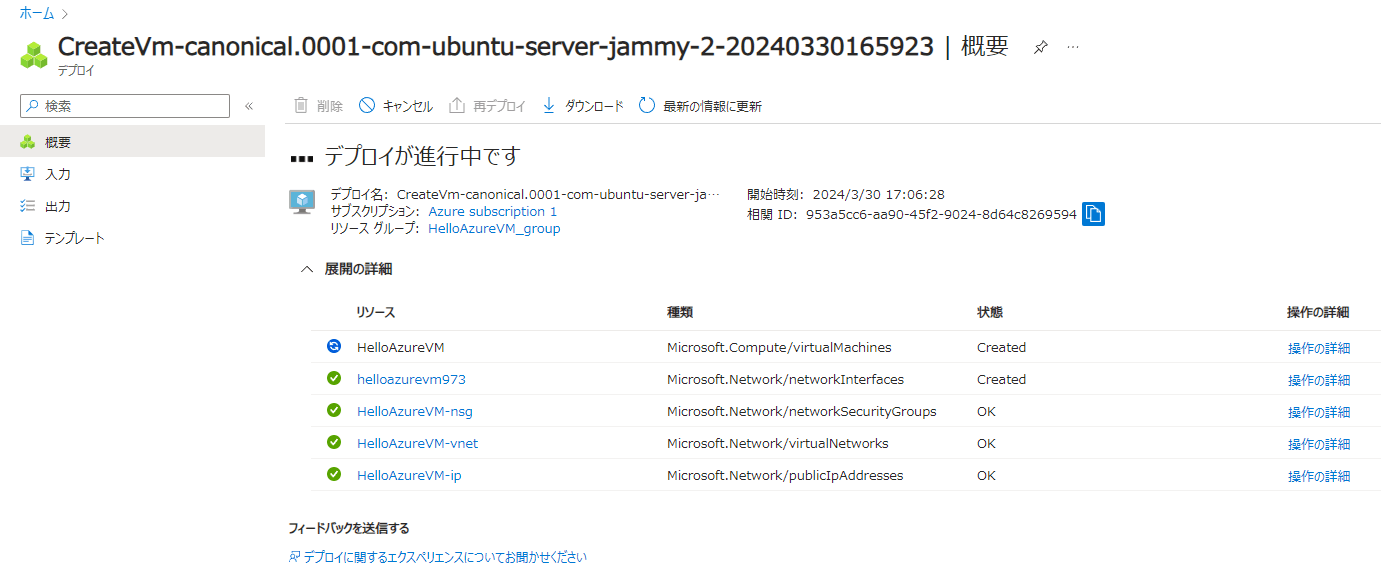Click the デプロイが進行中です heading
This screenshot has height=581, width=1381.
(x=423, y=157)
